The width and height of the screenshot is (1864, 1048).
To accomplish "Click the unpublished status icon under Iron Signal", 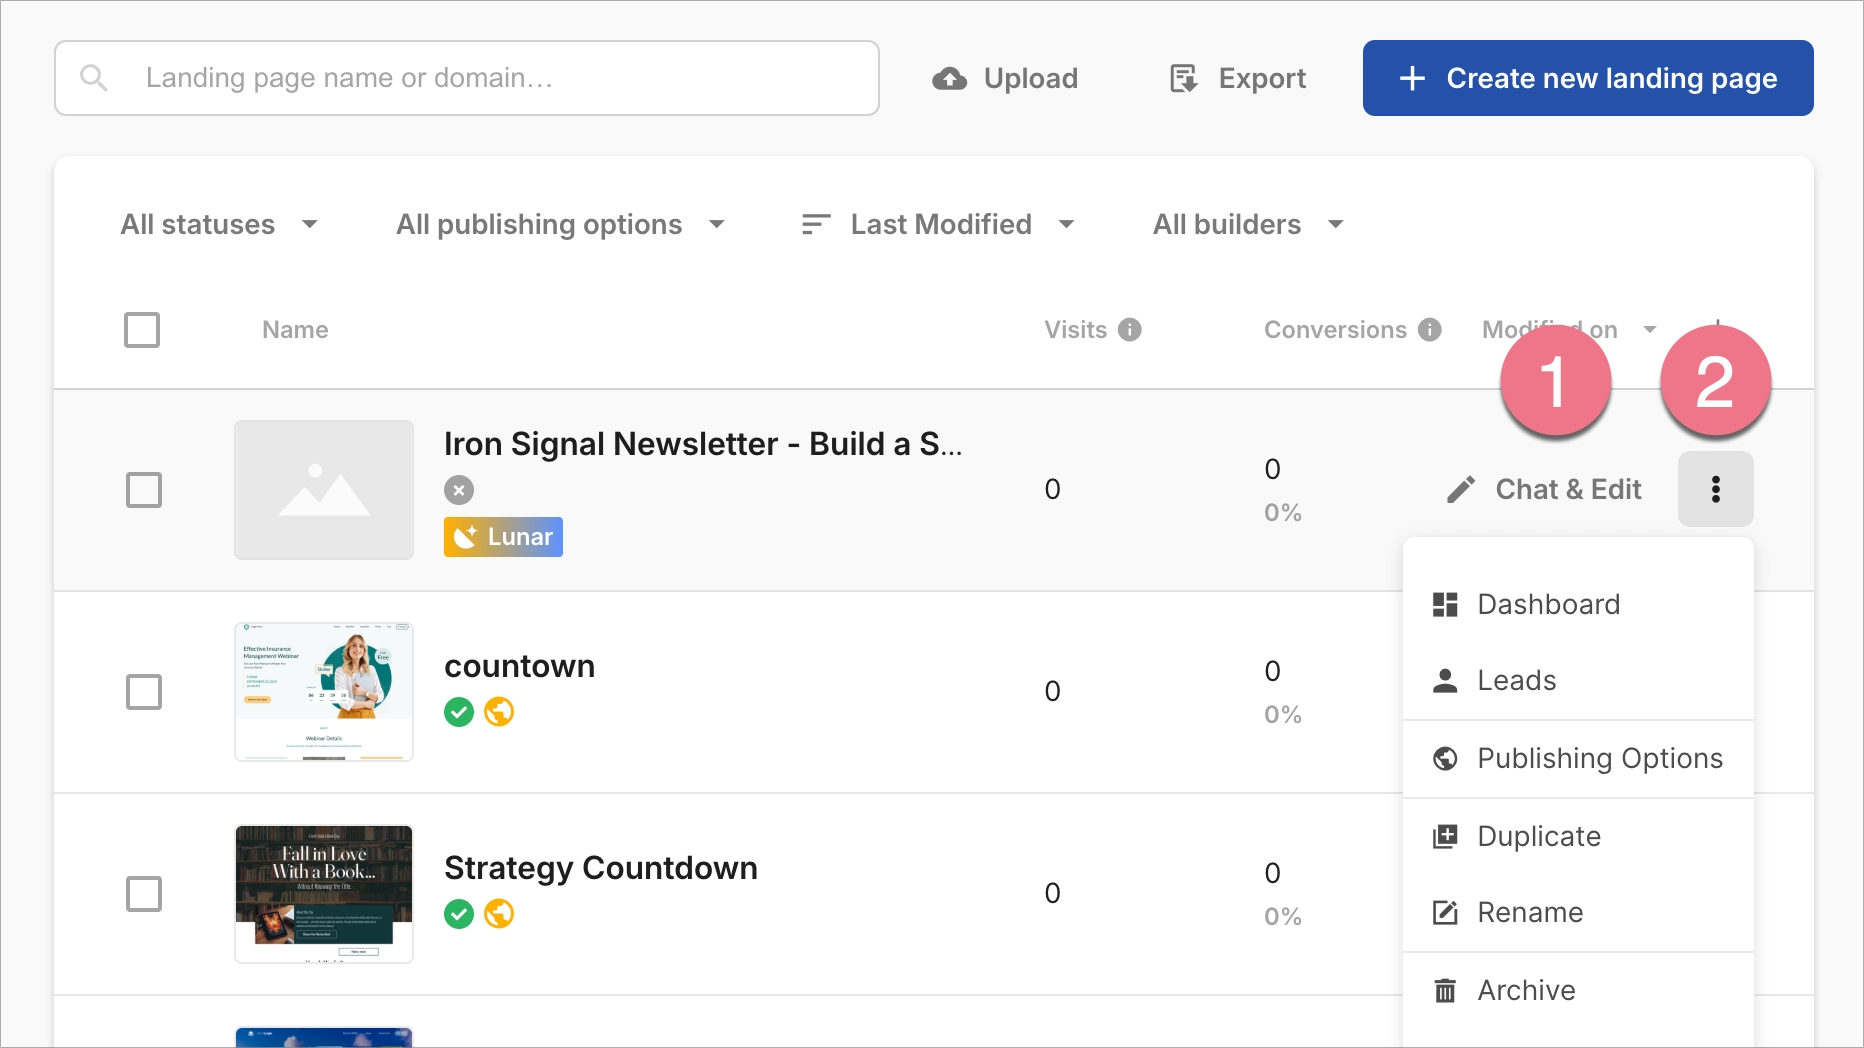I will pos(459,490).
